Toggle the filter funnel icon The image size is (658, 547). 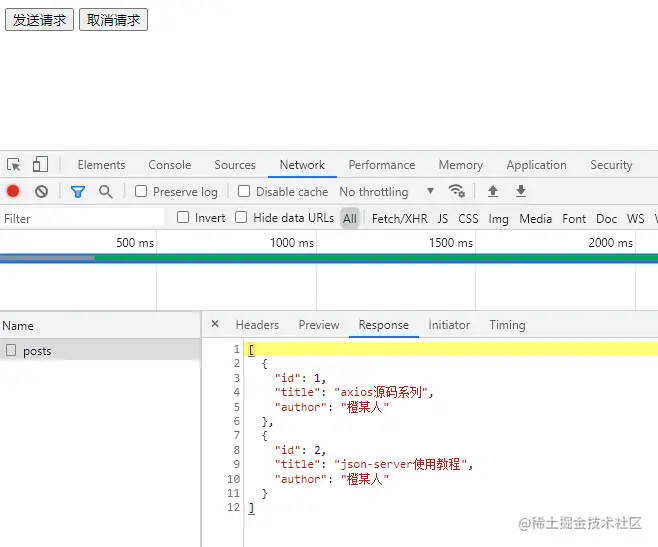[78, 192]
